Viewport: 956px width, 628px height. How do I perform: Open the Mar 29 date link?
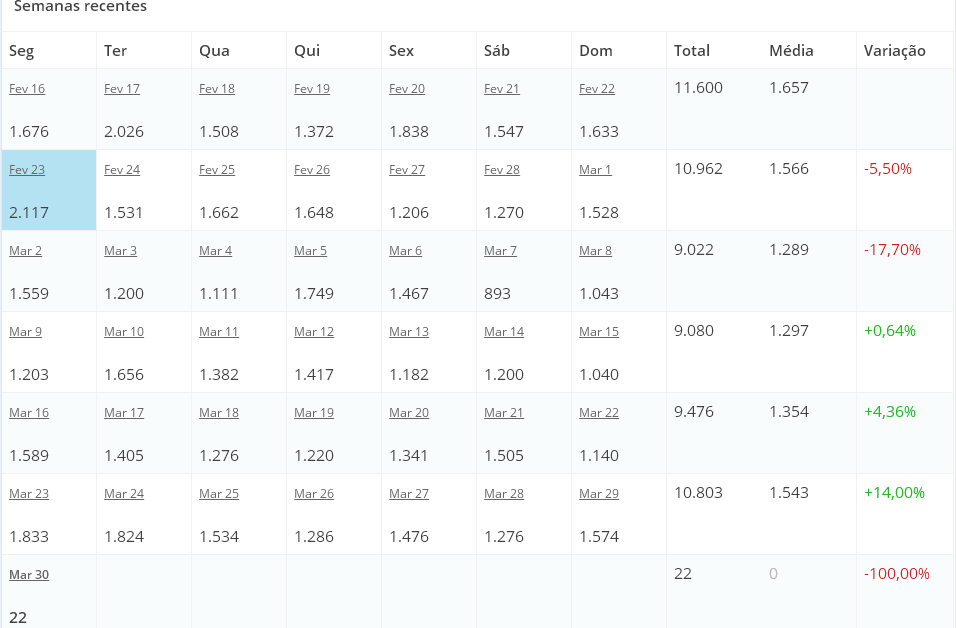point(599,494)
